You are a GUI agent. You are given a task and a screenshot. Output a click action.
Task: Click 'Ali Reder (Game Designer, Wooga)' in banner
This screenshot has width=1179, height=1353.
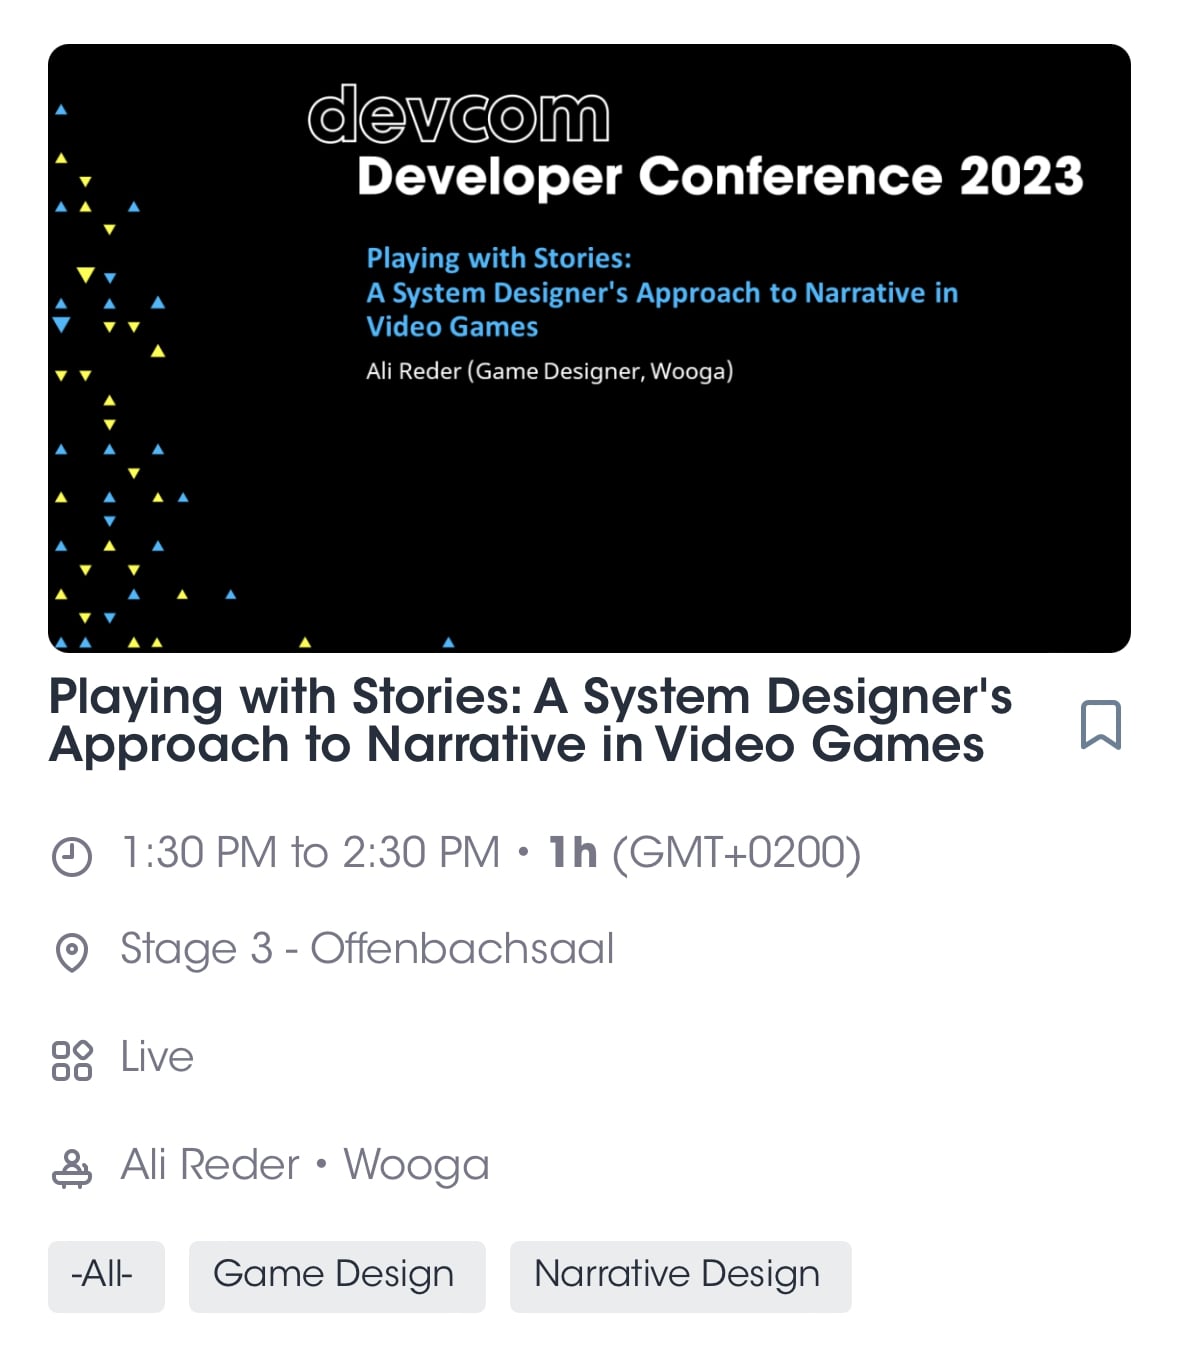pos(550,371)
